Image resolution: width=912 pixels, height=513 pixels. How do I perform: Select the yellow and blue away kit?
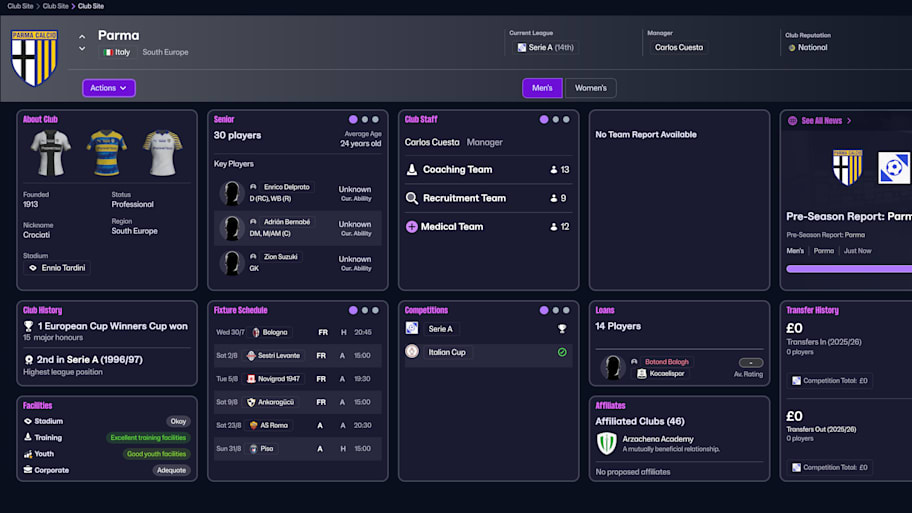106,153
